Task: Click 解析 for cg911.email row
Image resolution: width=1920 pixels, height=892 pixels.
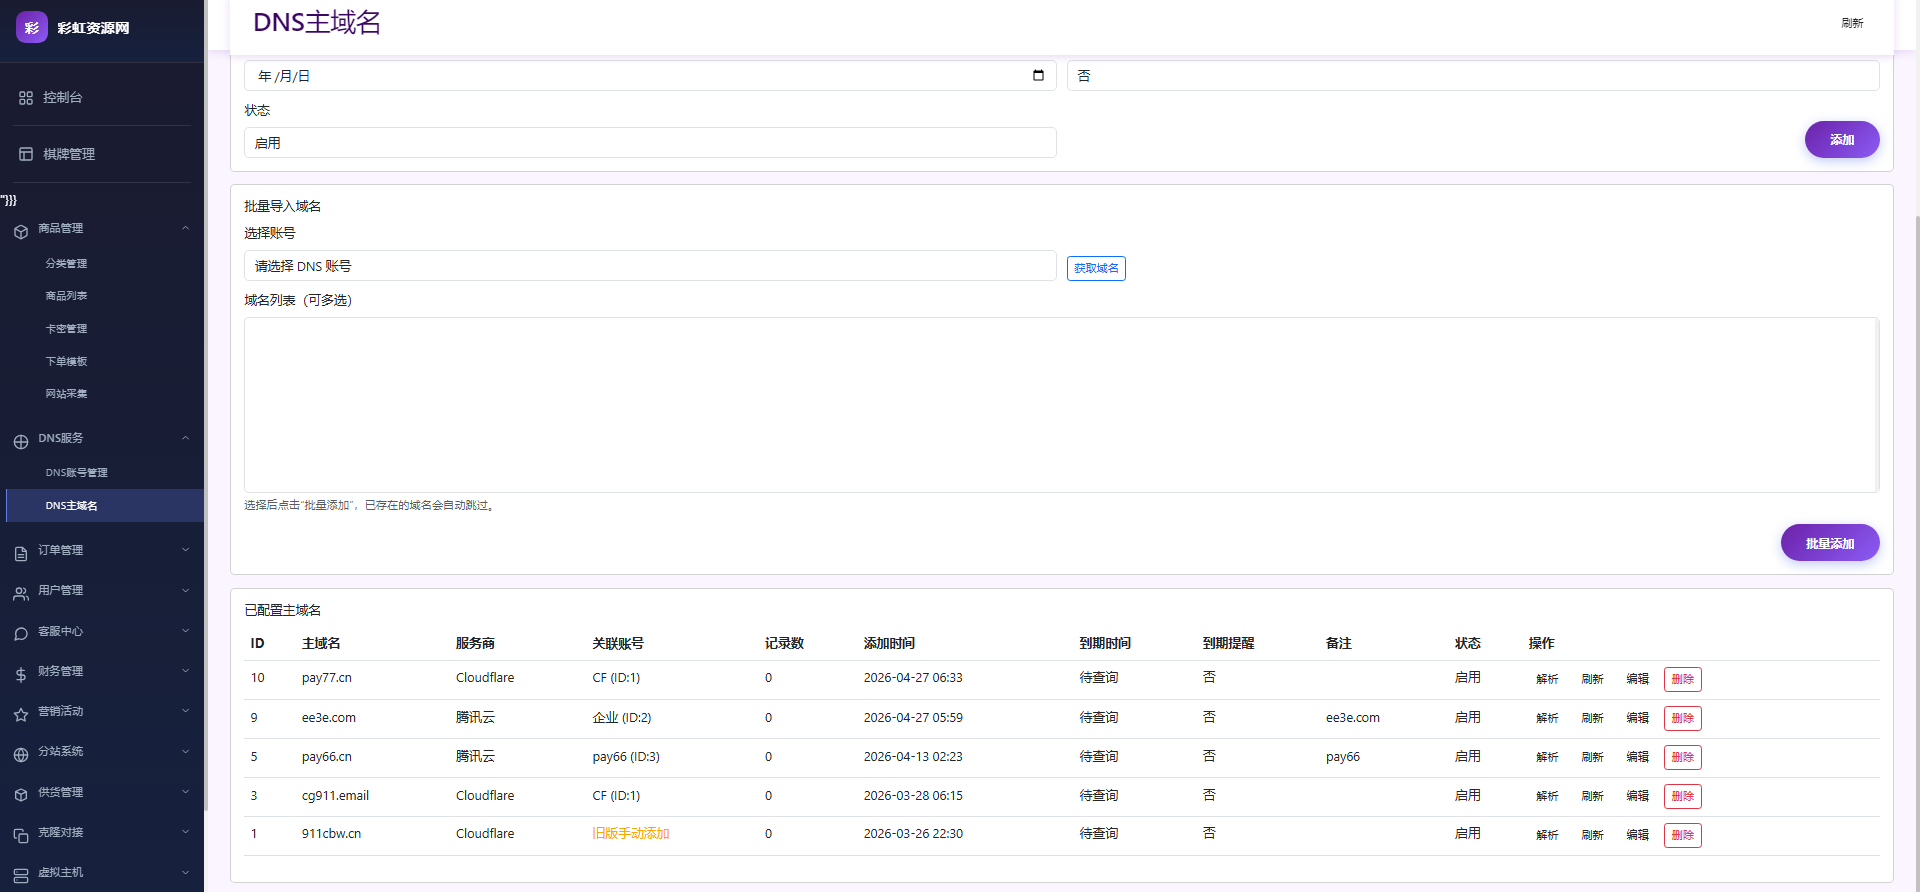Action: point(1547,796)
